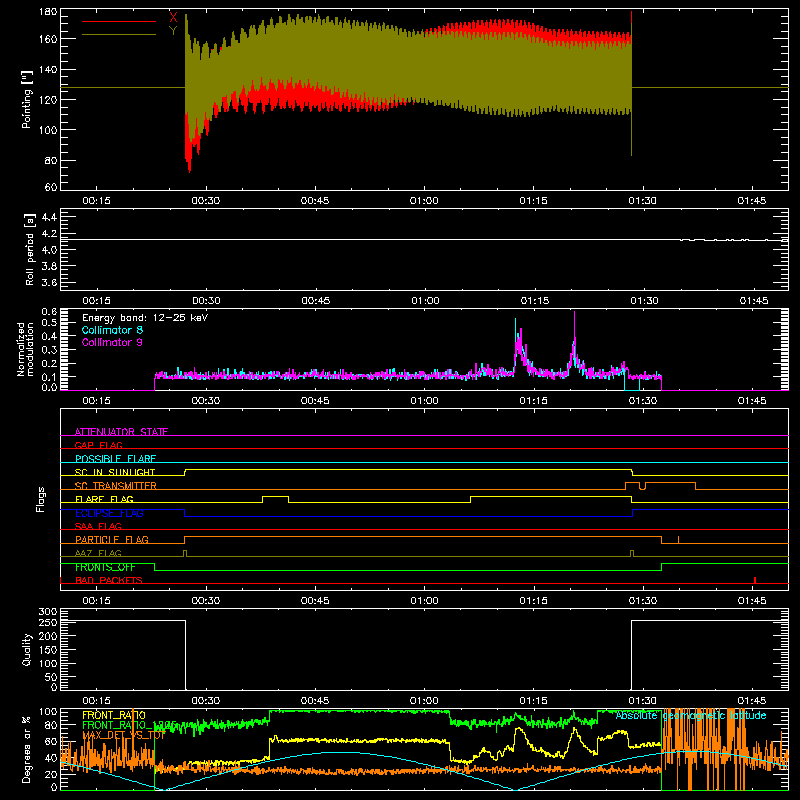This screenshot has height=800, width=800.
Task: Click the SC_IN_SUNLIGHT flag label
Action: tap(115, 472)
